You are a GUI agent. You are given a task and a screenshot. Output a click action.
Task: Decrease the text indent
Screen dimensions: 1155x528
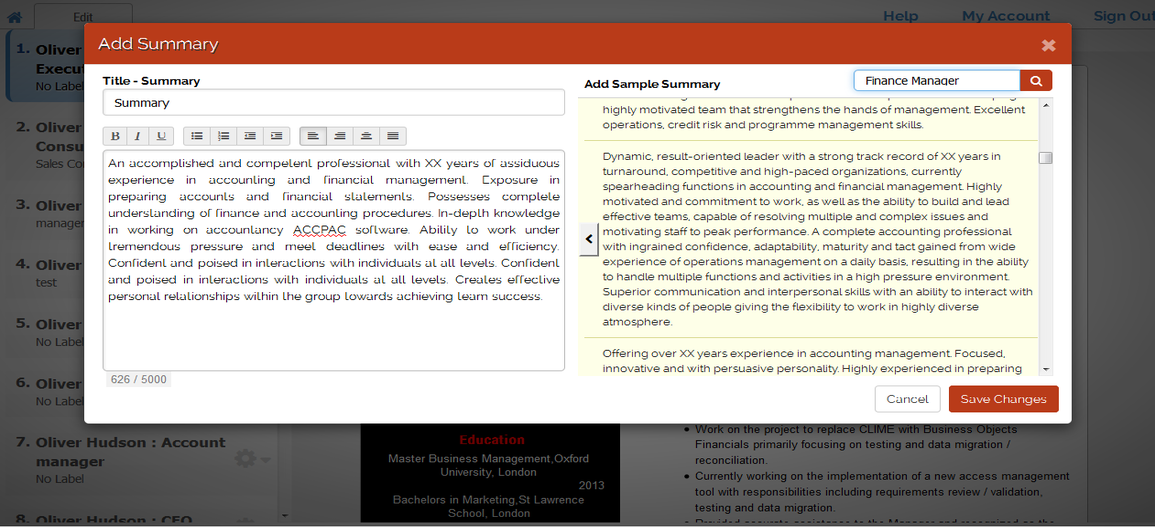pyautogui.click(x=250, y=135)
